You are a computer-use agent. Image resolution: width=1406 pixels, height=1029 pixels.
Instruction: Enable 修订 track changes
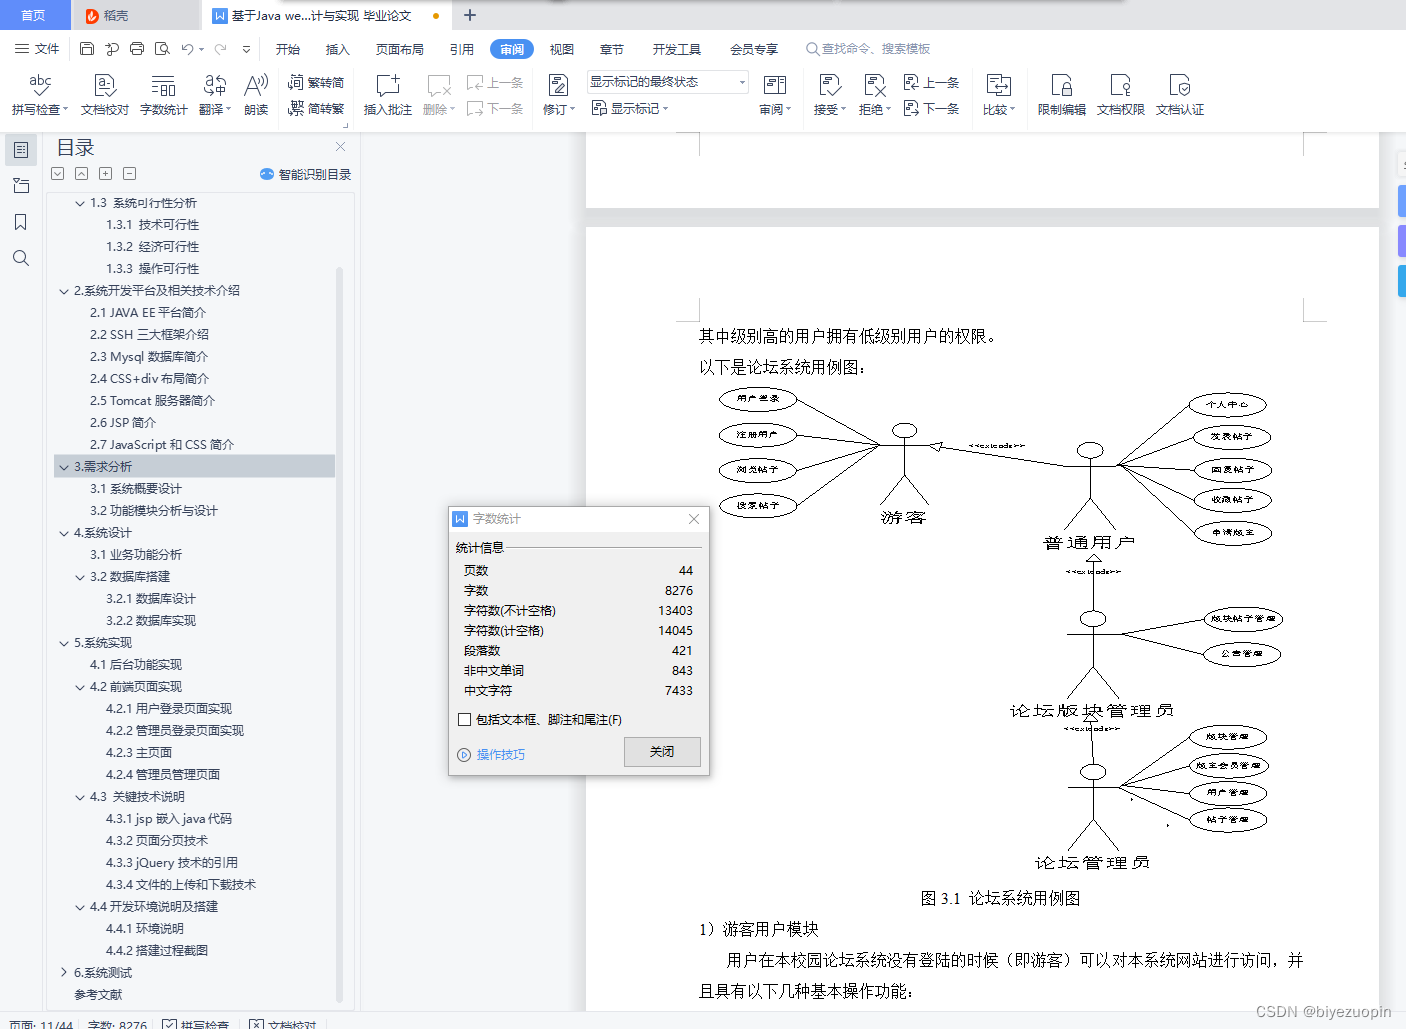pyautogui.click(x=557, y=95)
